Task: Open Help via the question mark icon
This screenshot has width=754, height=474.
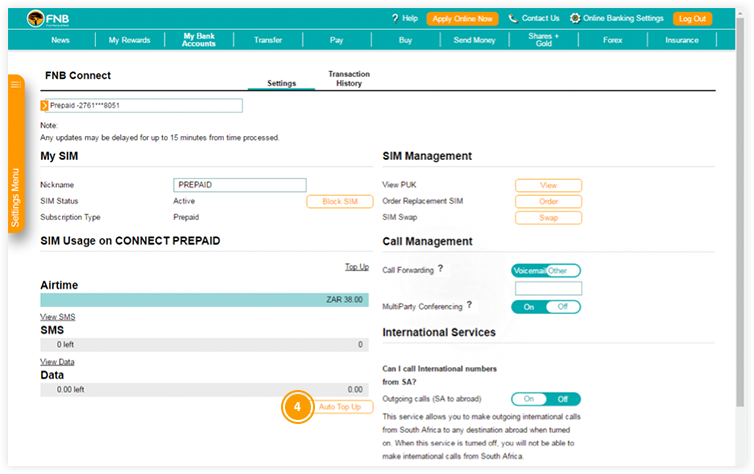Action: [x=395, y=18]
